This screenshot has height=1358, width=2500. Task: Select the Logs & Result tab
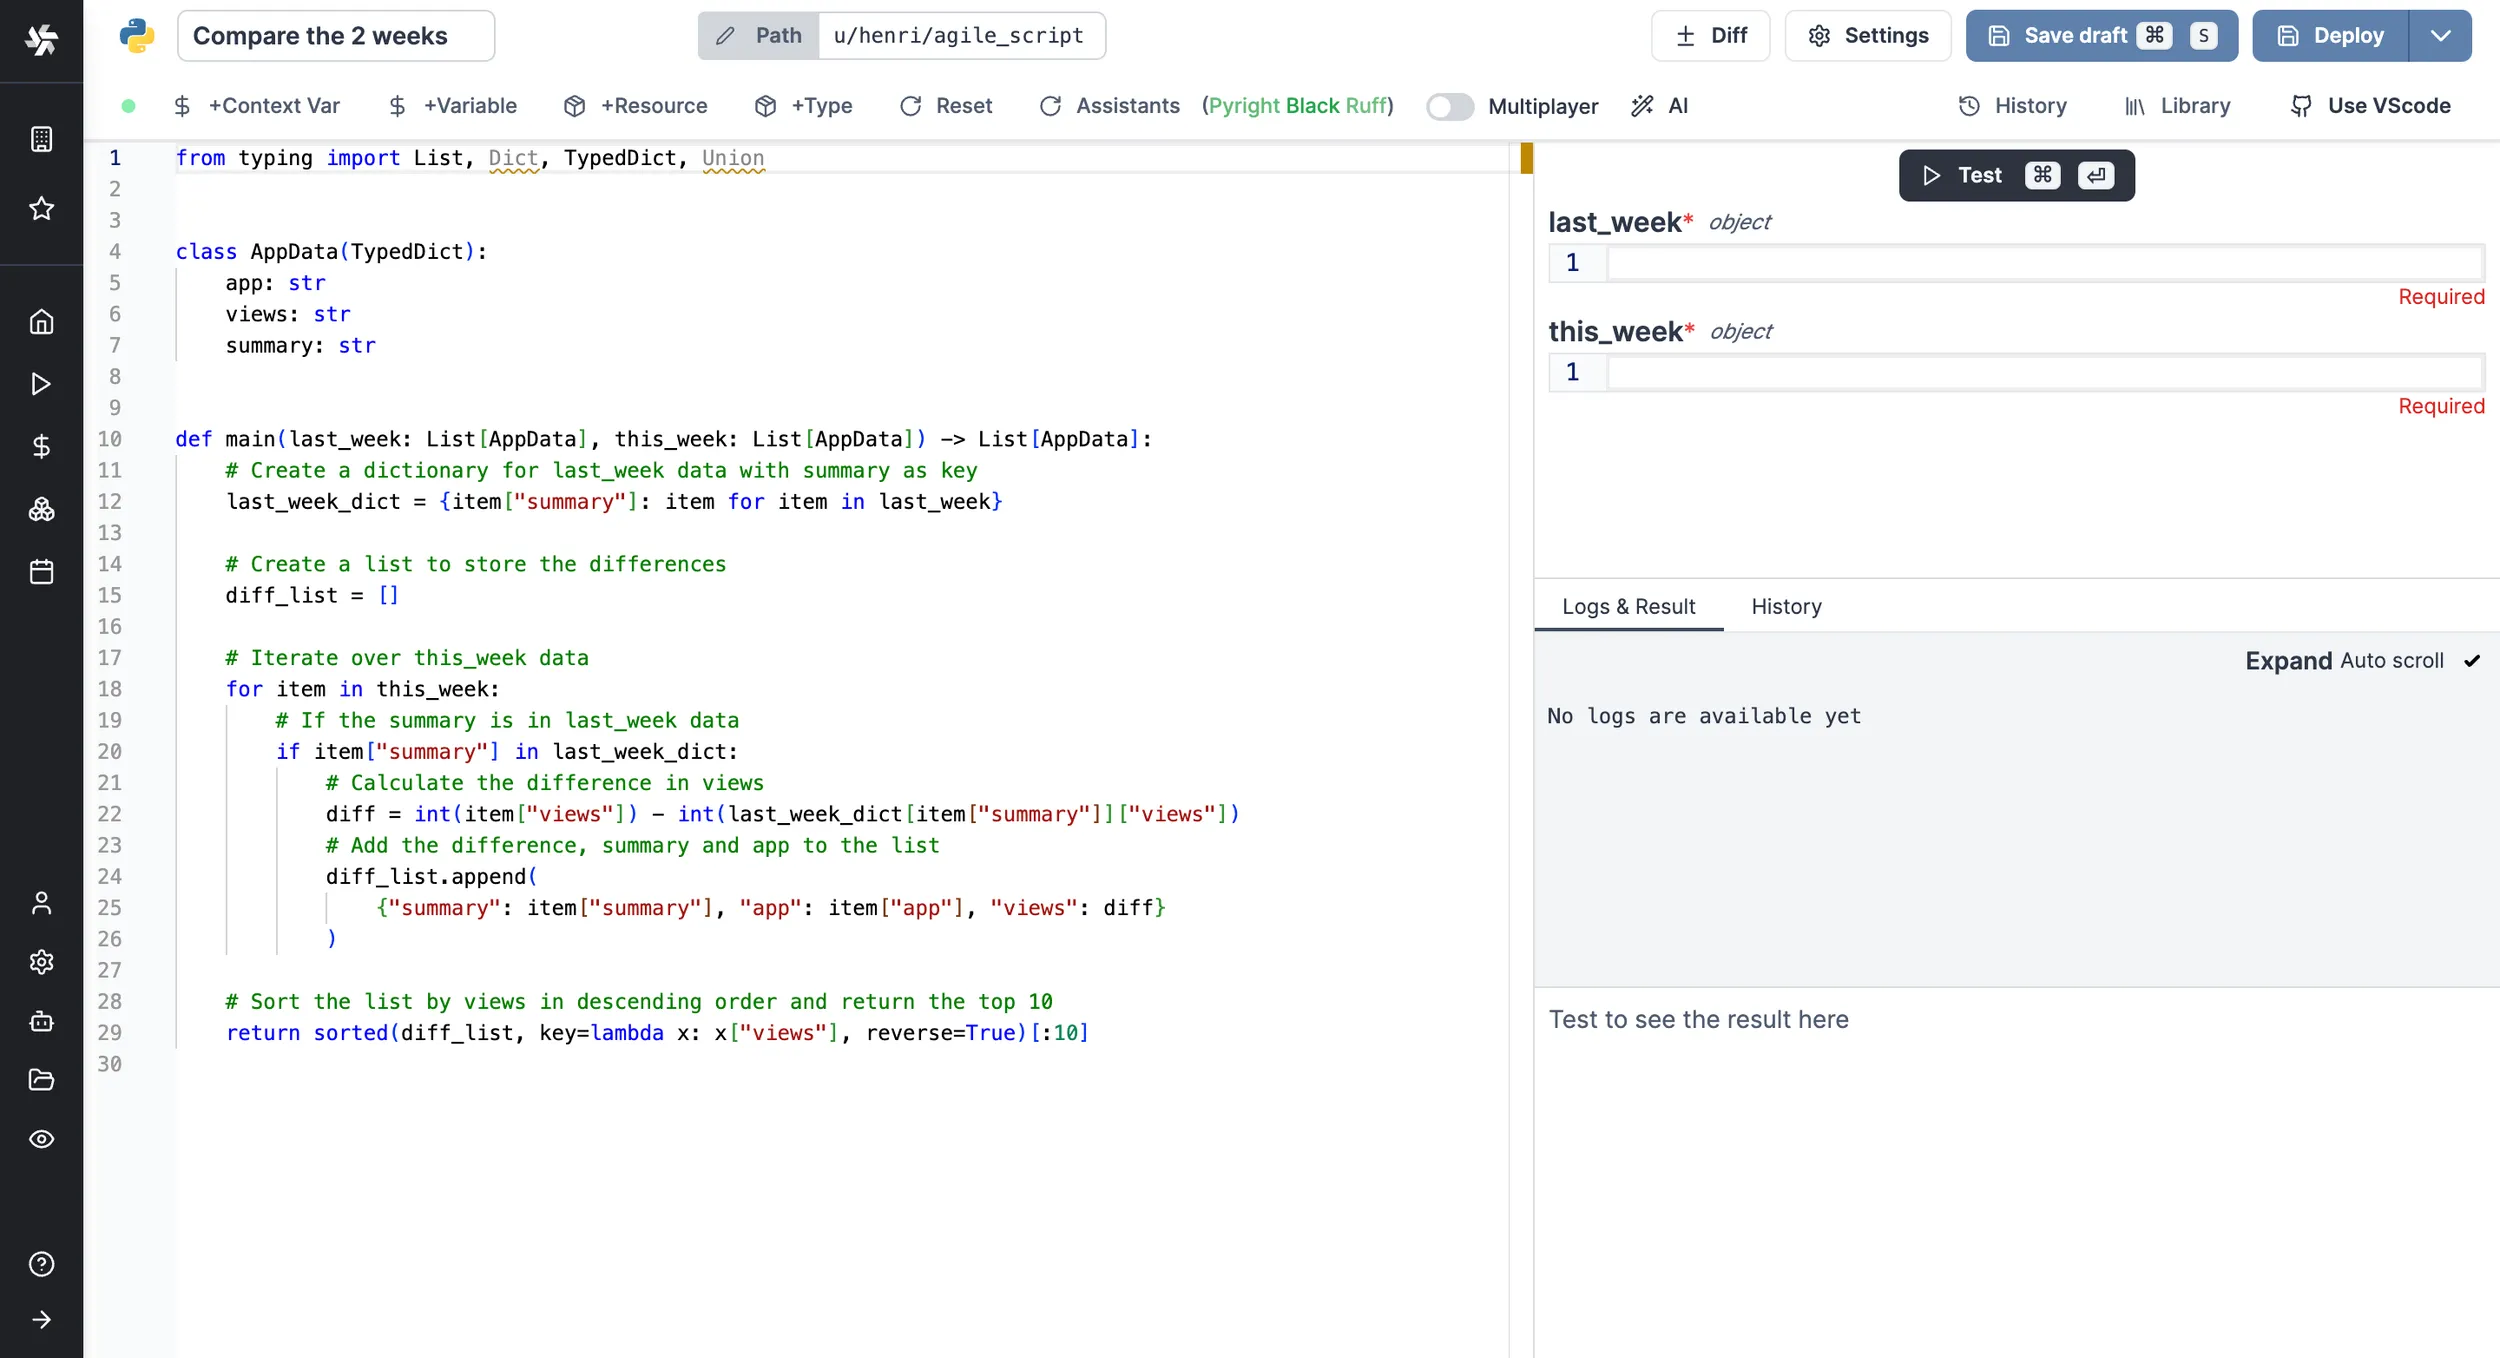[1628, 607]
